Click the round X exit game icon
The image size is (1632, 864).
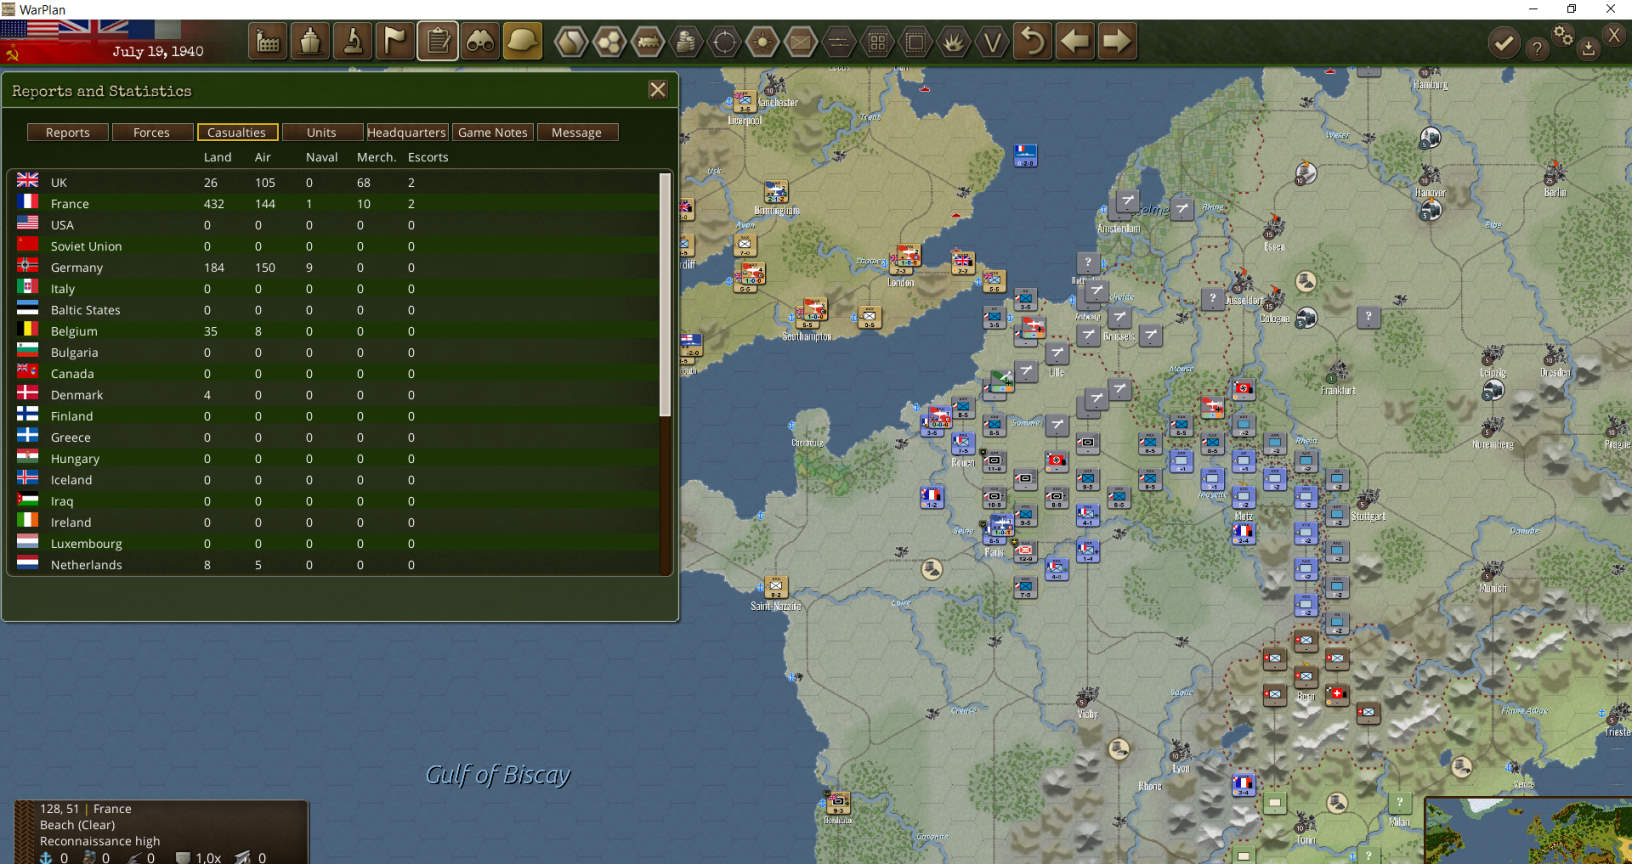(1613, 34)
